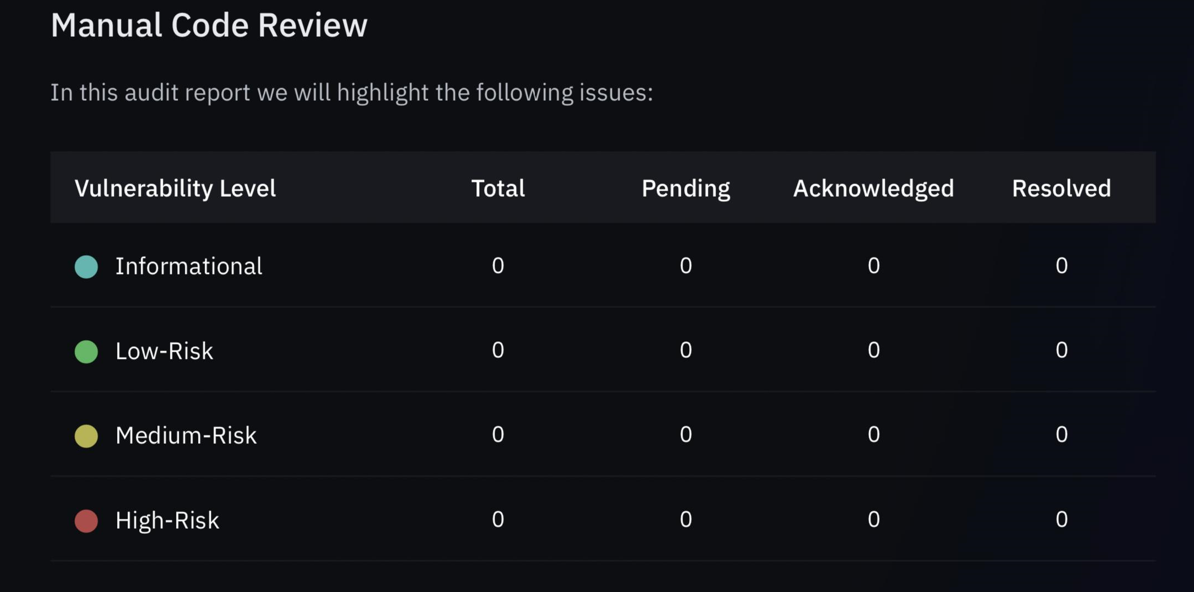Click the Low-Risk row label
The height and width of the screenshot is (592, 1194).
164,351
